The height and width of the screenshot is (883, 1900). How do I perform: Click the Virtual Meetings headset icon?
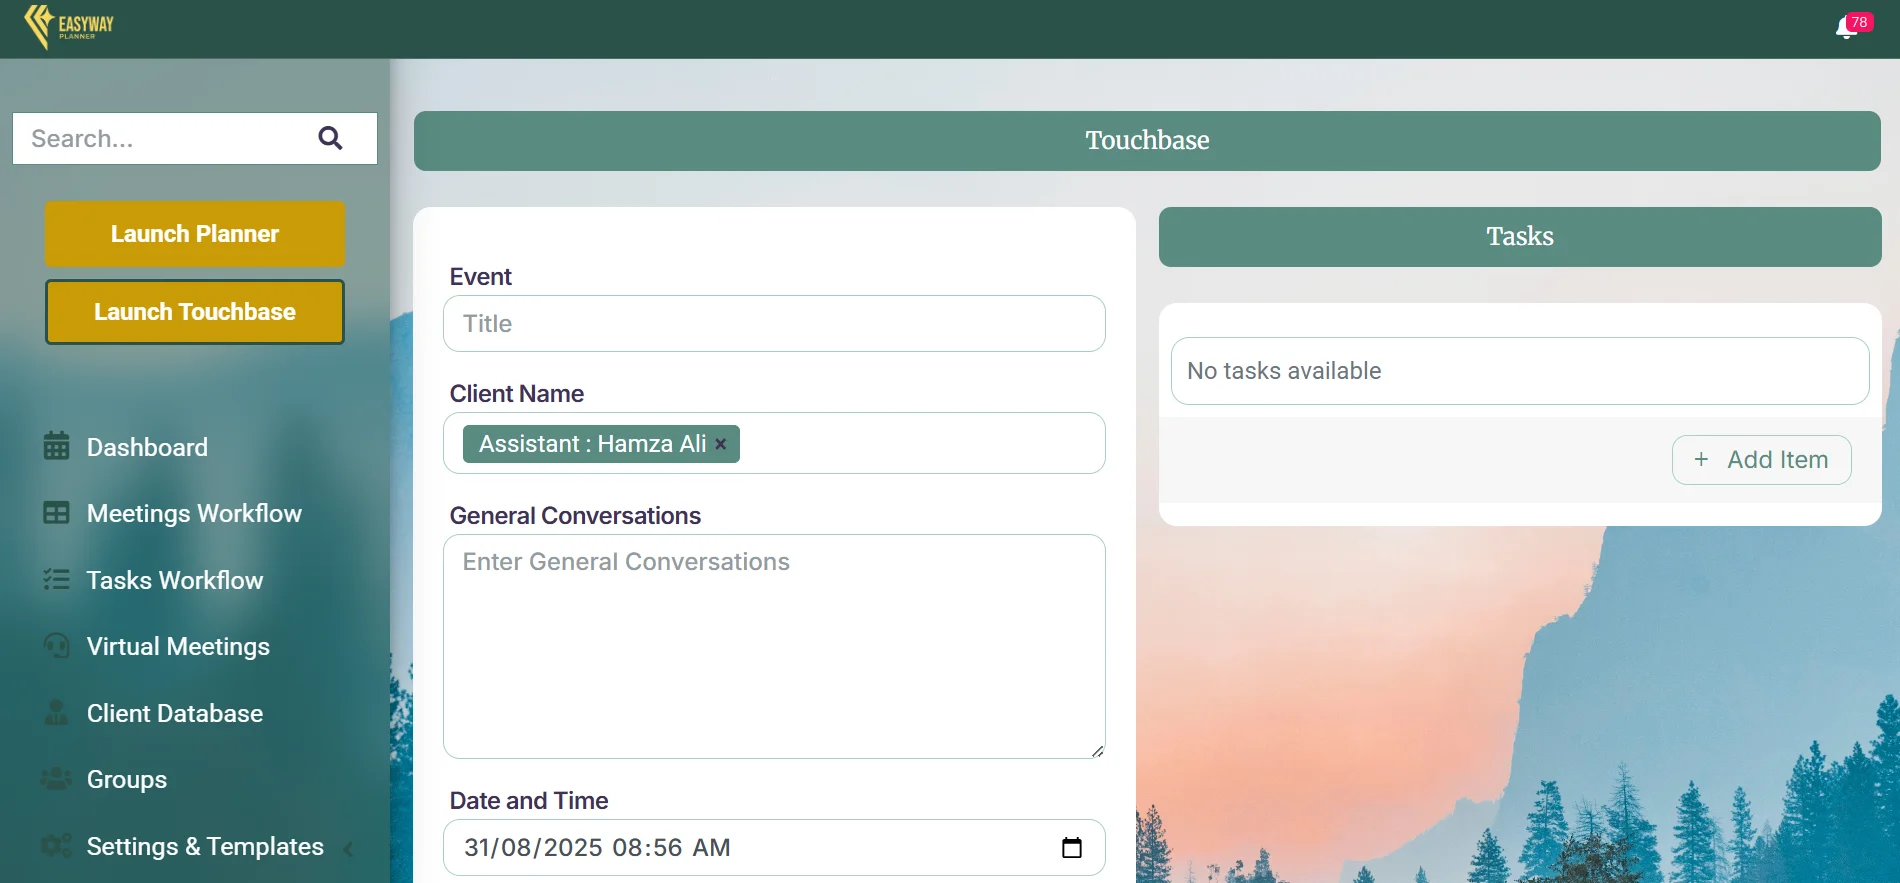(57, 646)
